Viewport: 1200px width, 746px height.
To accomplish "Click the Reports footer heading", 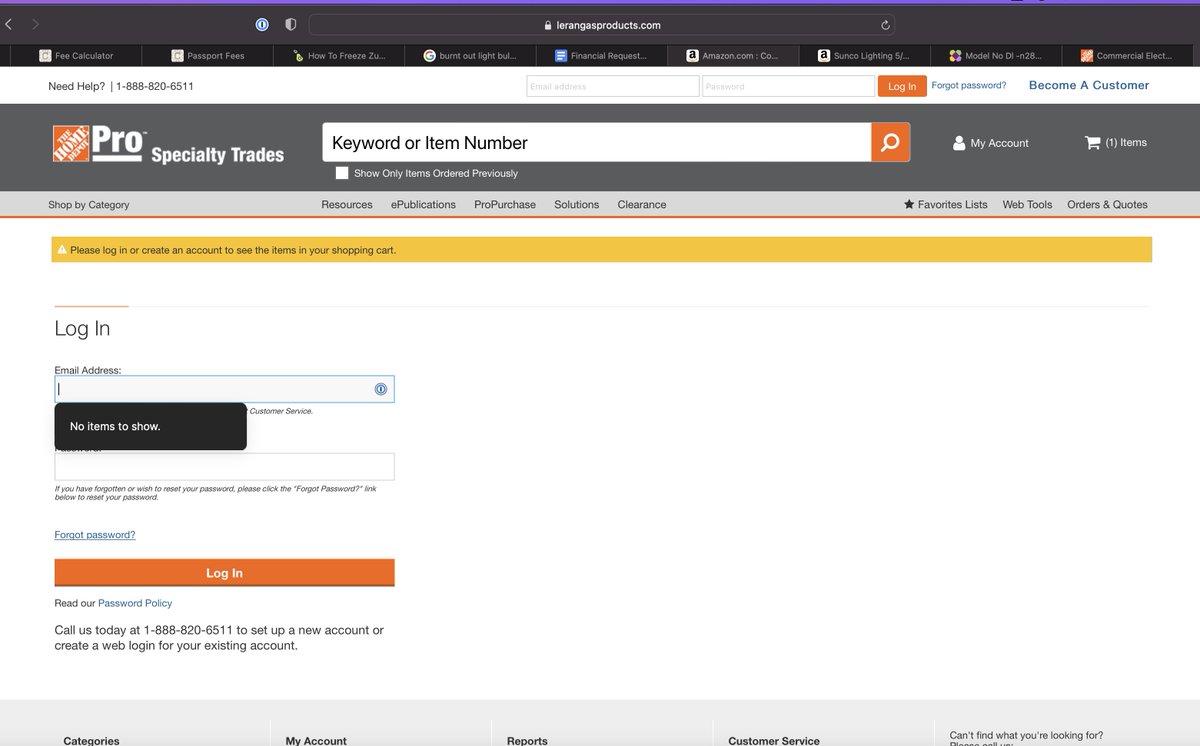I will coord(527,741).
